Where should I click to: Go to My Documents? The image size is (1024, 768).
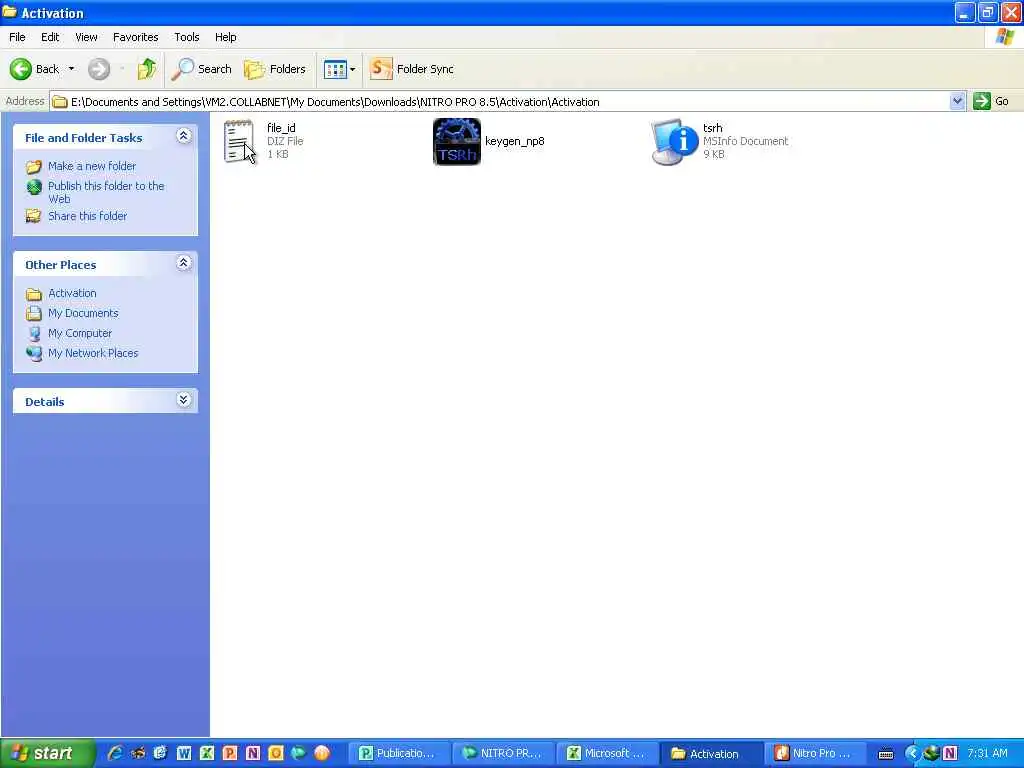tap(83, 313)
